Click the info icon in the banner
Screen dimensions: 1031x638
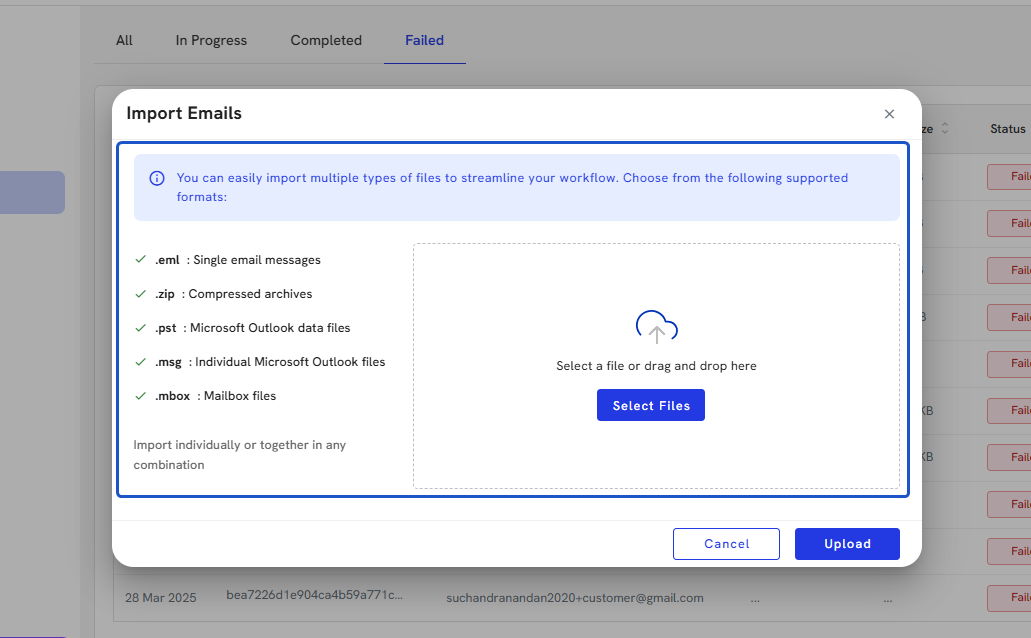157,179
